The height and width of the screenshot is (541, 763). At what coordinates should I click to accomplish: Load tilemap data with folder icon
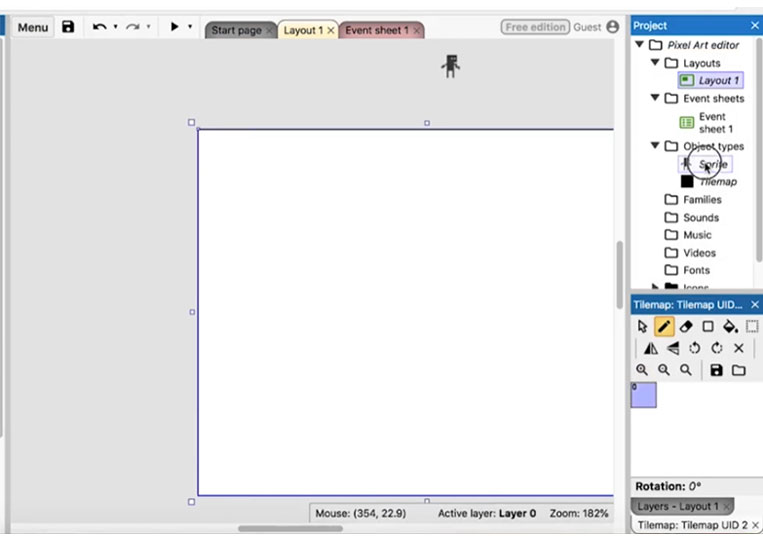[739, 370]
